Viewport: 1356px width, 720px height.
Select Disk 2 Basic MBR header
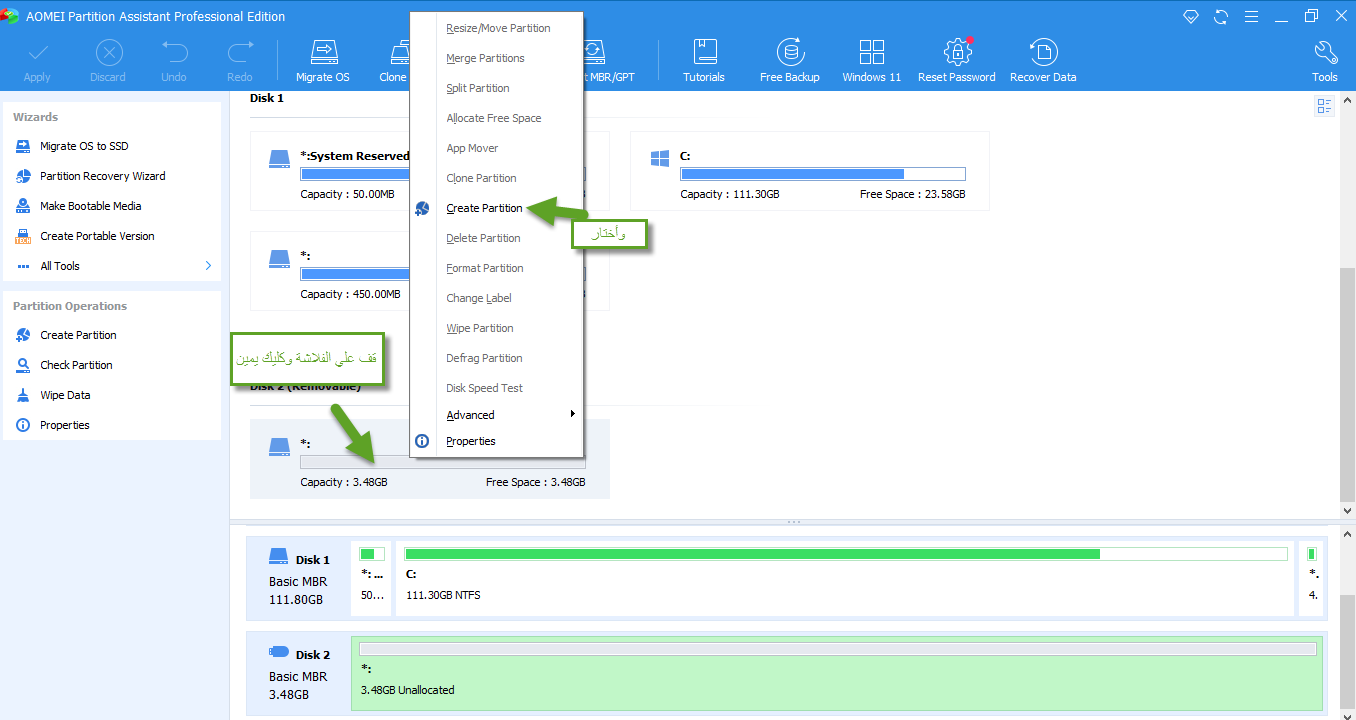[x=299, y=674]
